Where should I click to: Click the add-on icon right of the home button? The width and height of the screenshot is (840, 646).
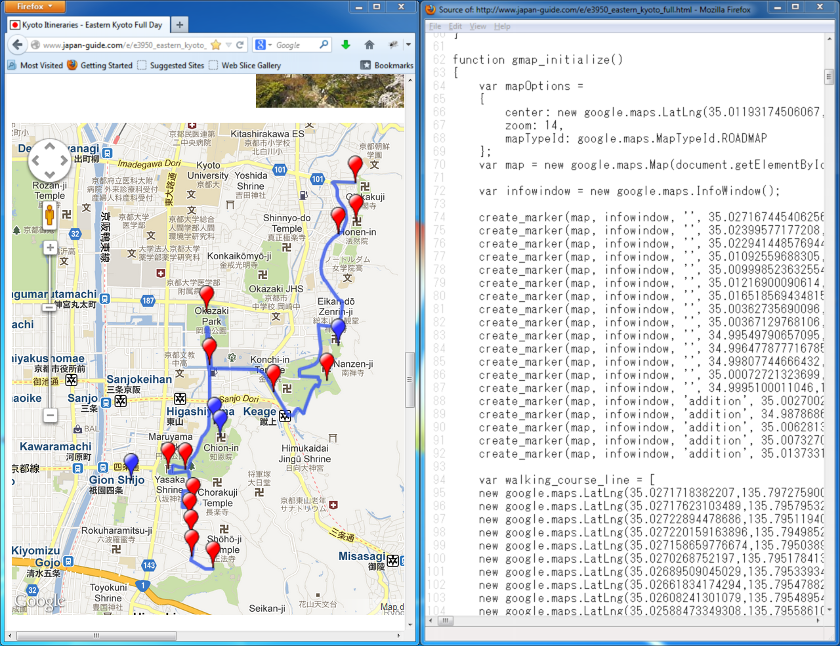(393, 45)
